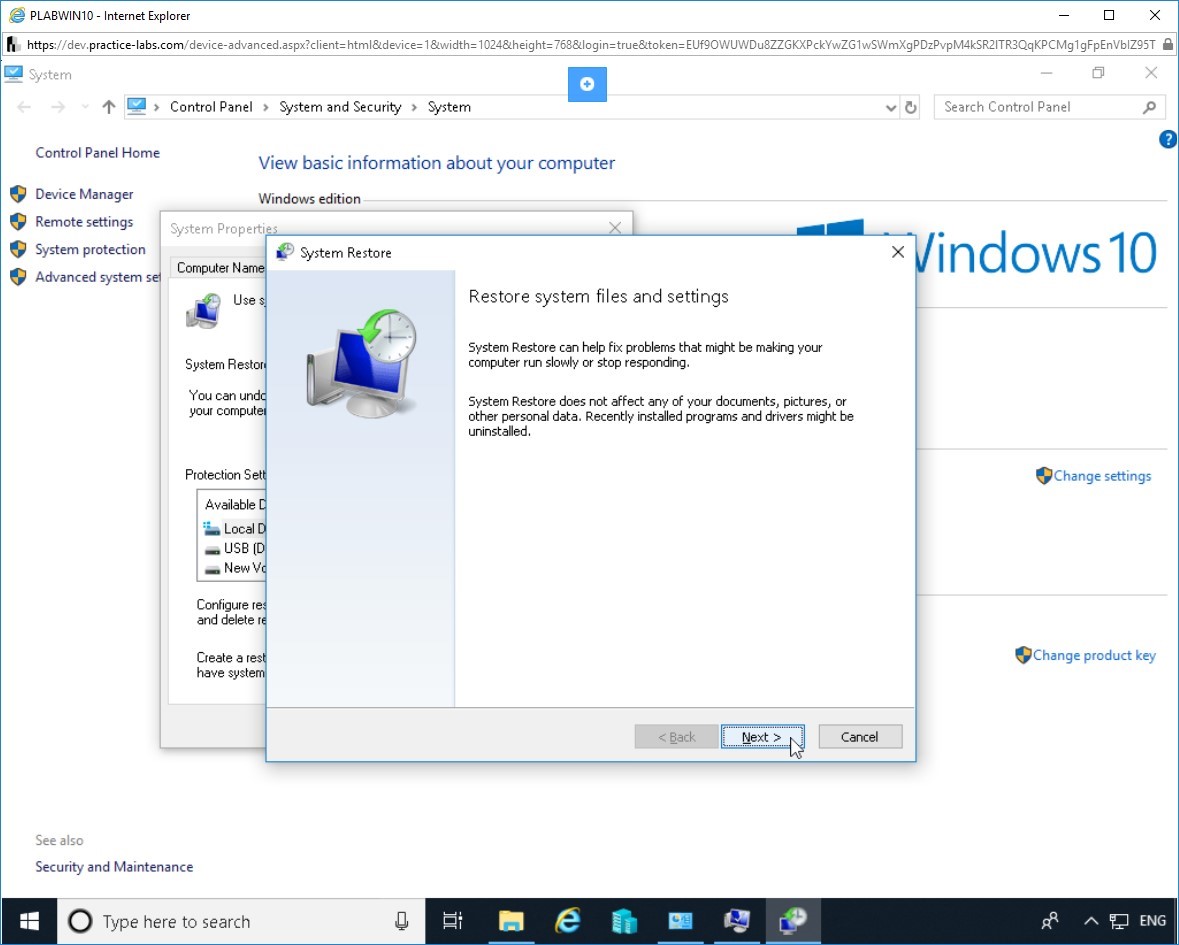Open Internet Explorer from the taskbar

point(568,921)
